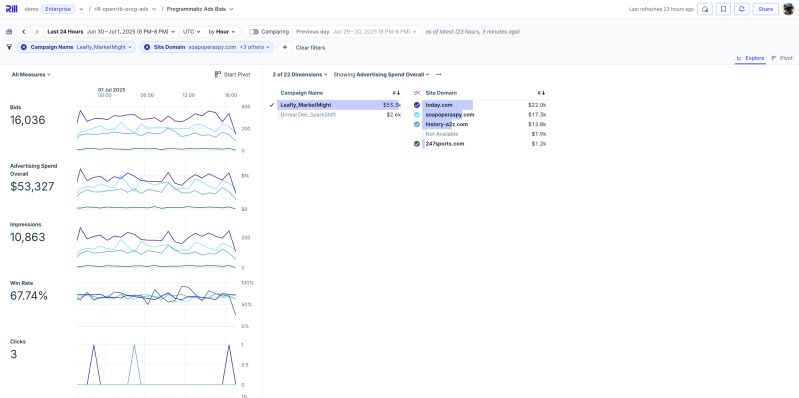Remove the Campaign Name filter
This screenshot has width=799, height=398.
click(23, 47)
